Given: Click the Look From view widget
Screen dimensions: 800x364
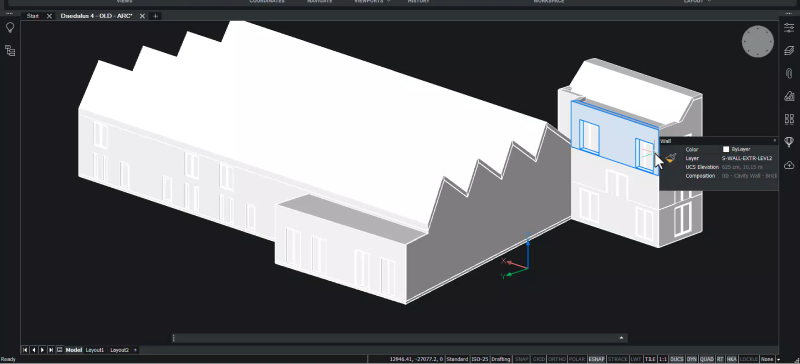Looking at the screenshot, I should click(x=758, y=41).
